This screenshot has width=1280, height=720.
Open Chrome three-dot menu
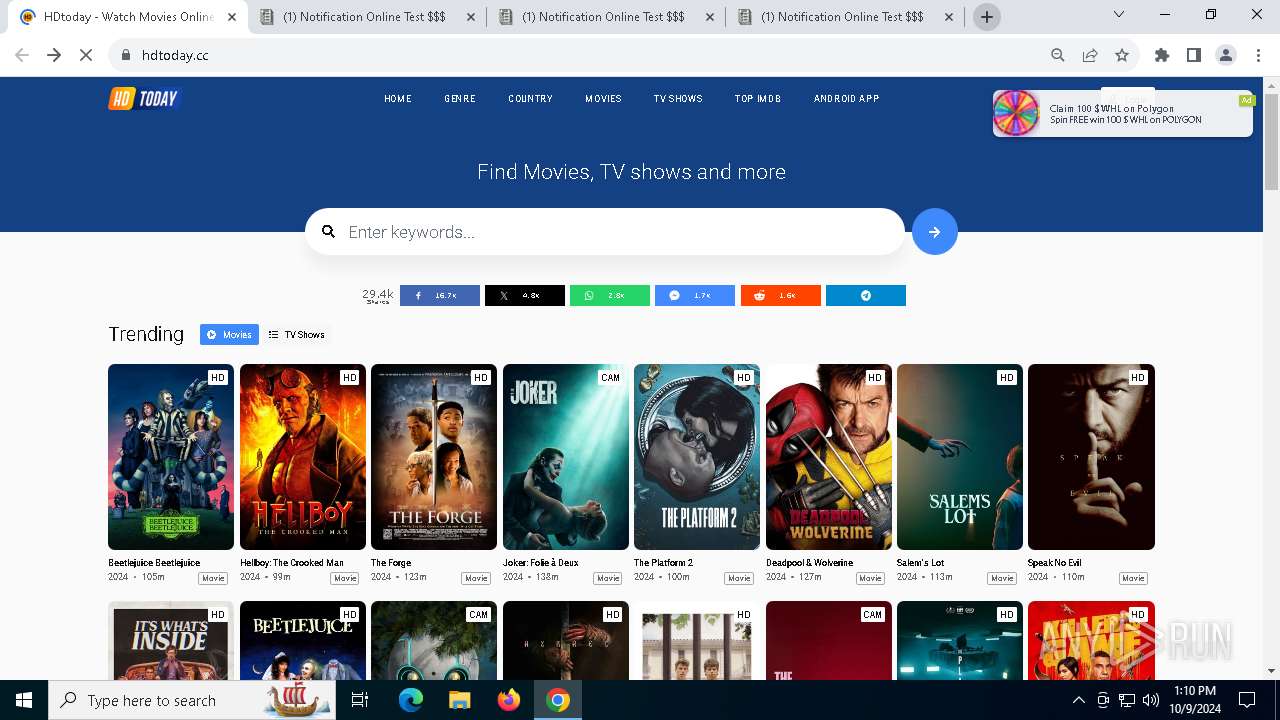[1258, 55]
